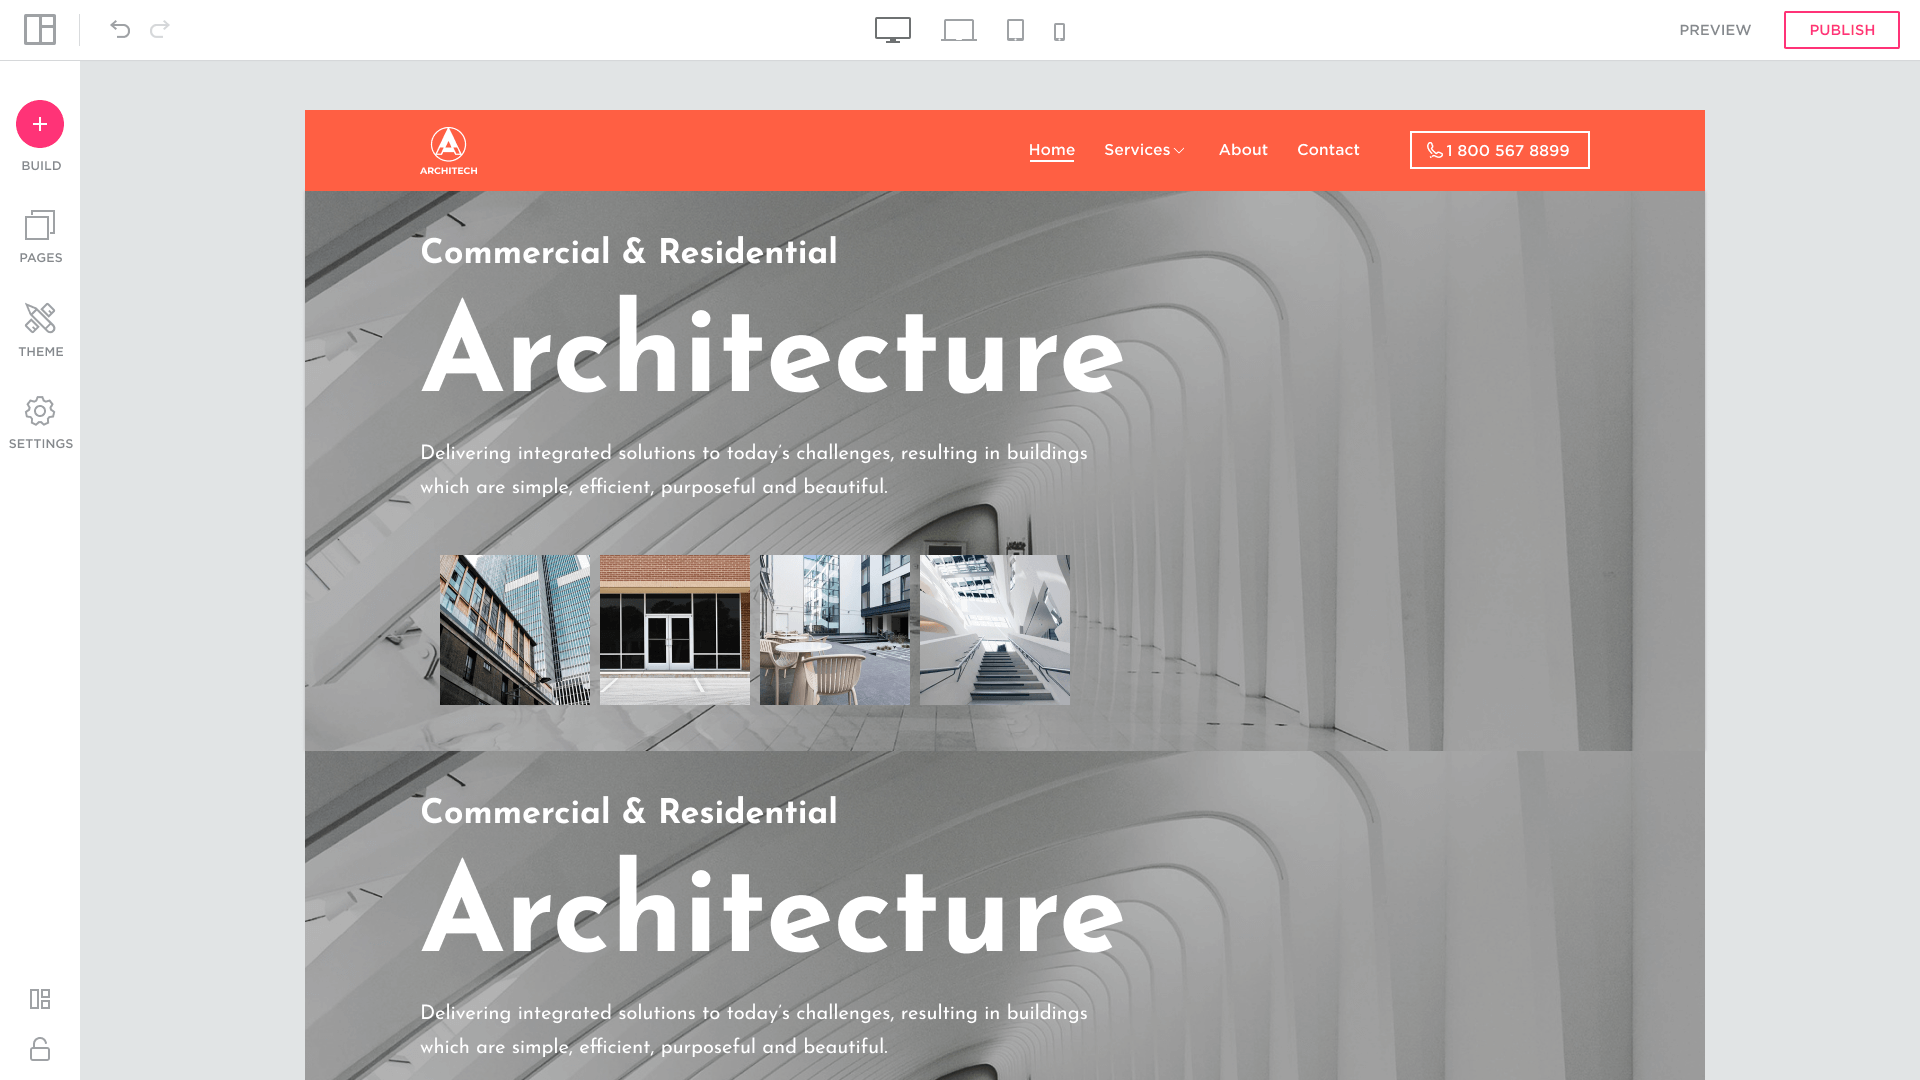Click the Preview button
This screenshot has height=1080, width=1920.
point(1715,30)
